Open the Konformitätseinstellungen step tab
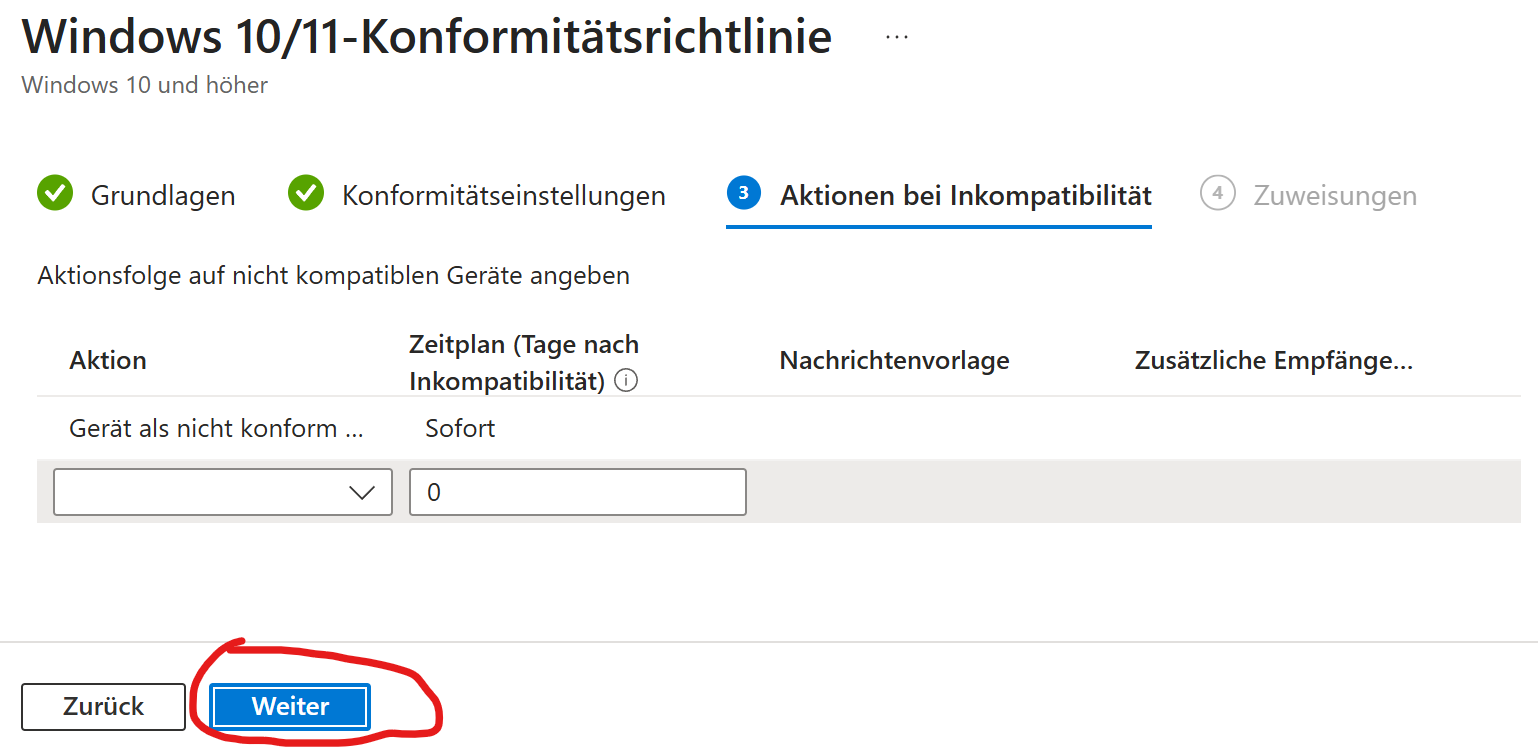 coord(503,195)
